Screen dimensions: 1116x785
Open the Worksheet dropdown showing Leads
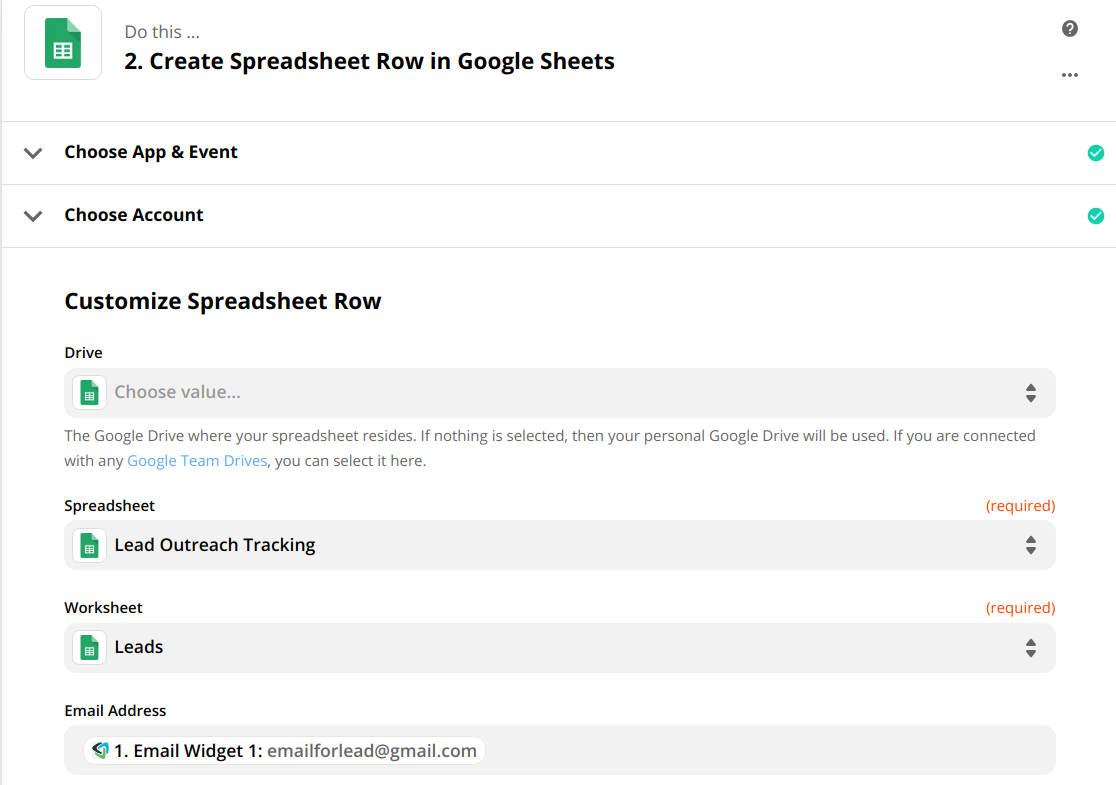click(559, 648)
